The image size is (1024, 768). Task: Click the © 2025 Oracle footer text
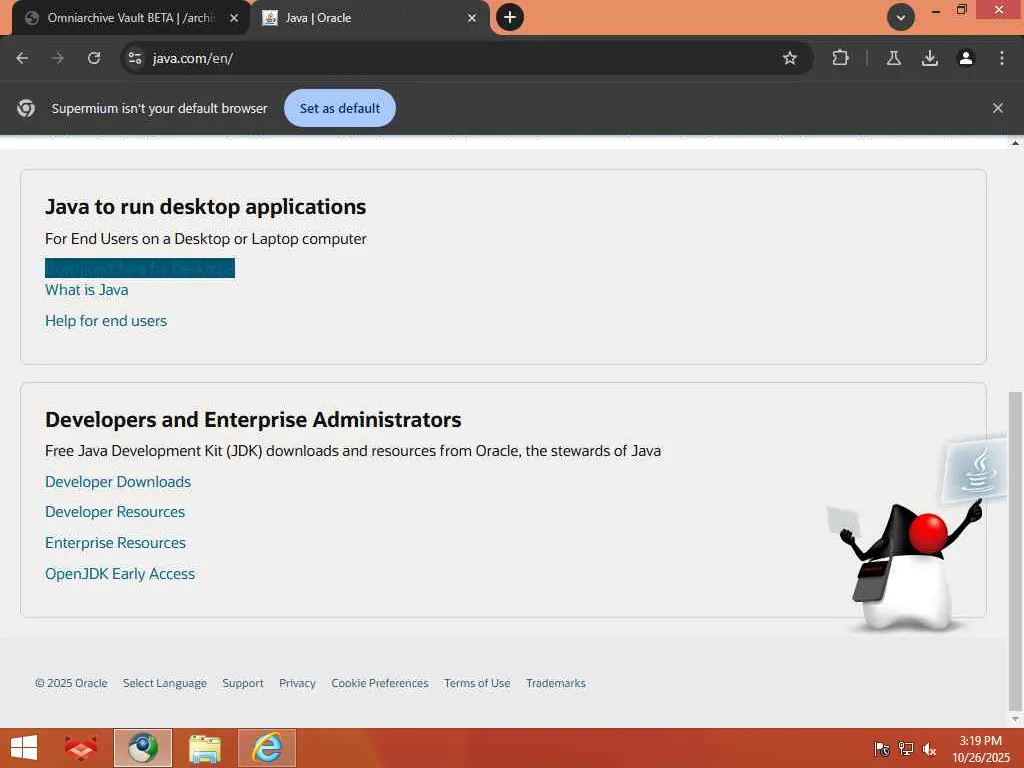[x=71, y=683]
